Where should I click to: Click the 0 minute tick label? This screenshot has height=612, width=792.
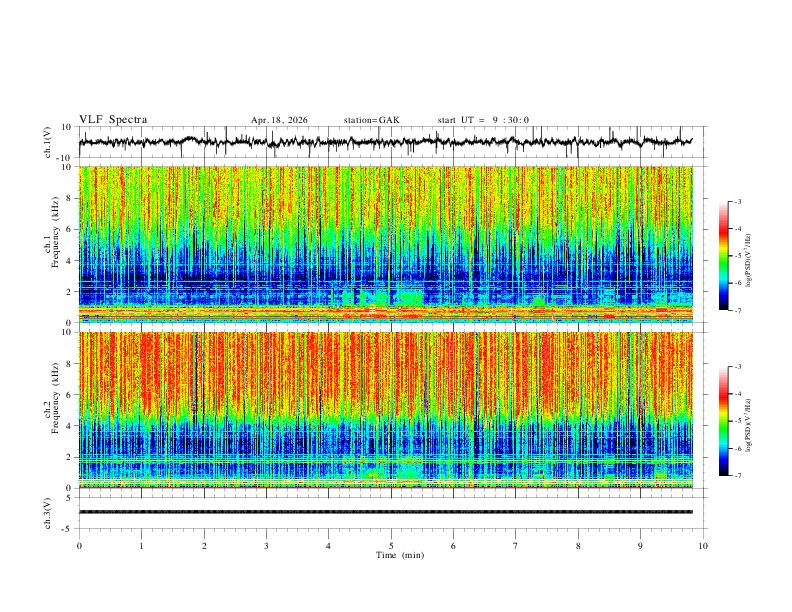(79, 546)
